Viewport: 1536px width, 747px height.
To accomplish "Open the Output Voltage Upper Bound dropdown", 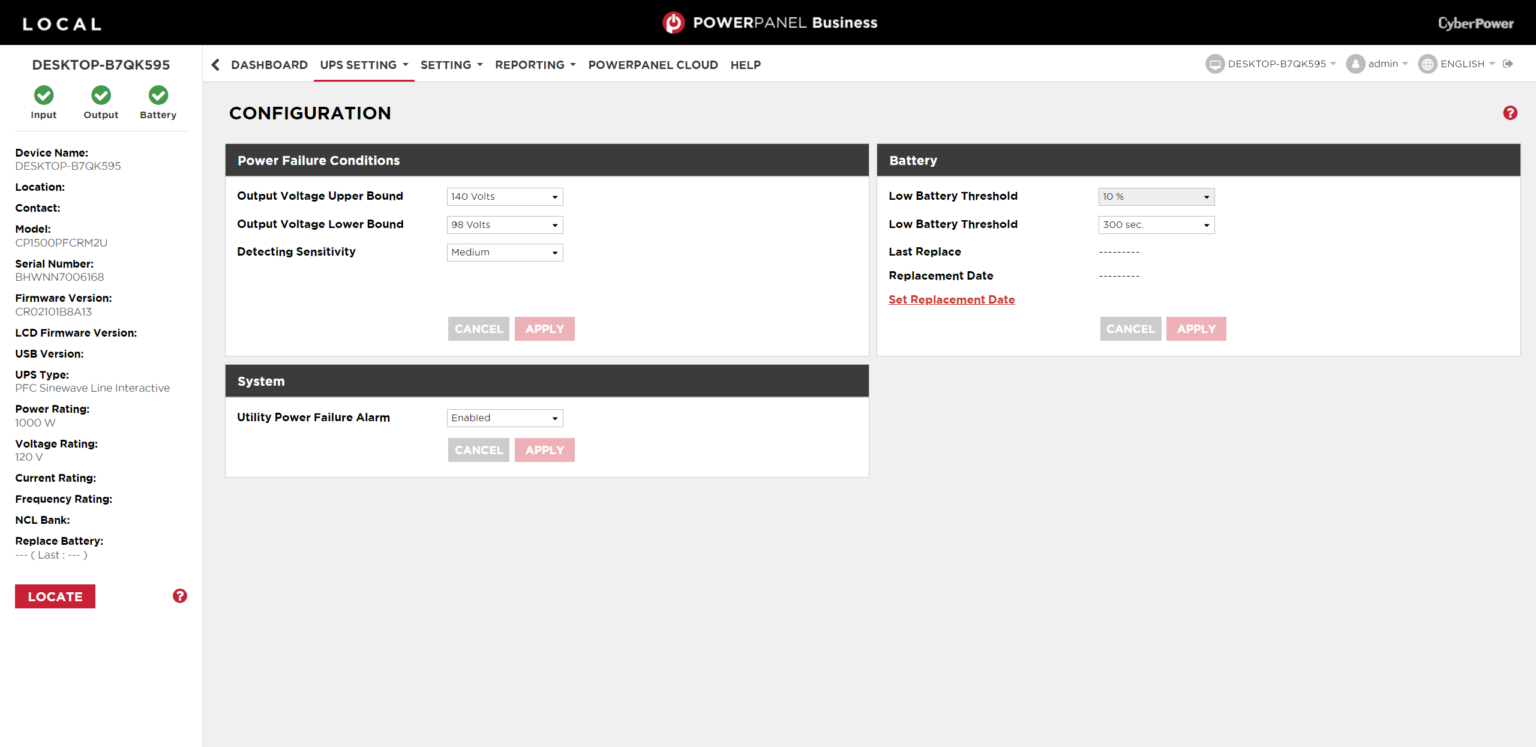I will coord(505,197).
